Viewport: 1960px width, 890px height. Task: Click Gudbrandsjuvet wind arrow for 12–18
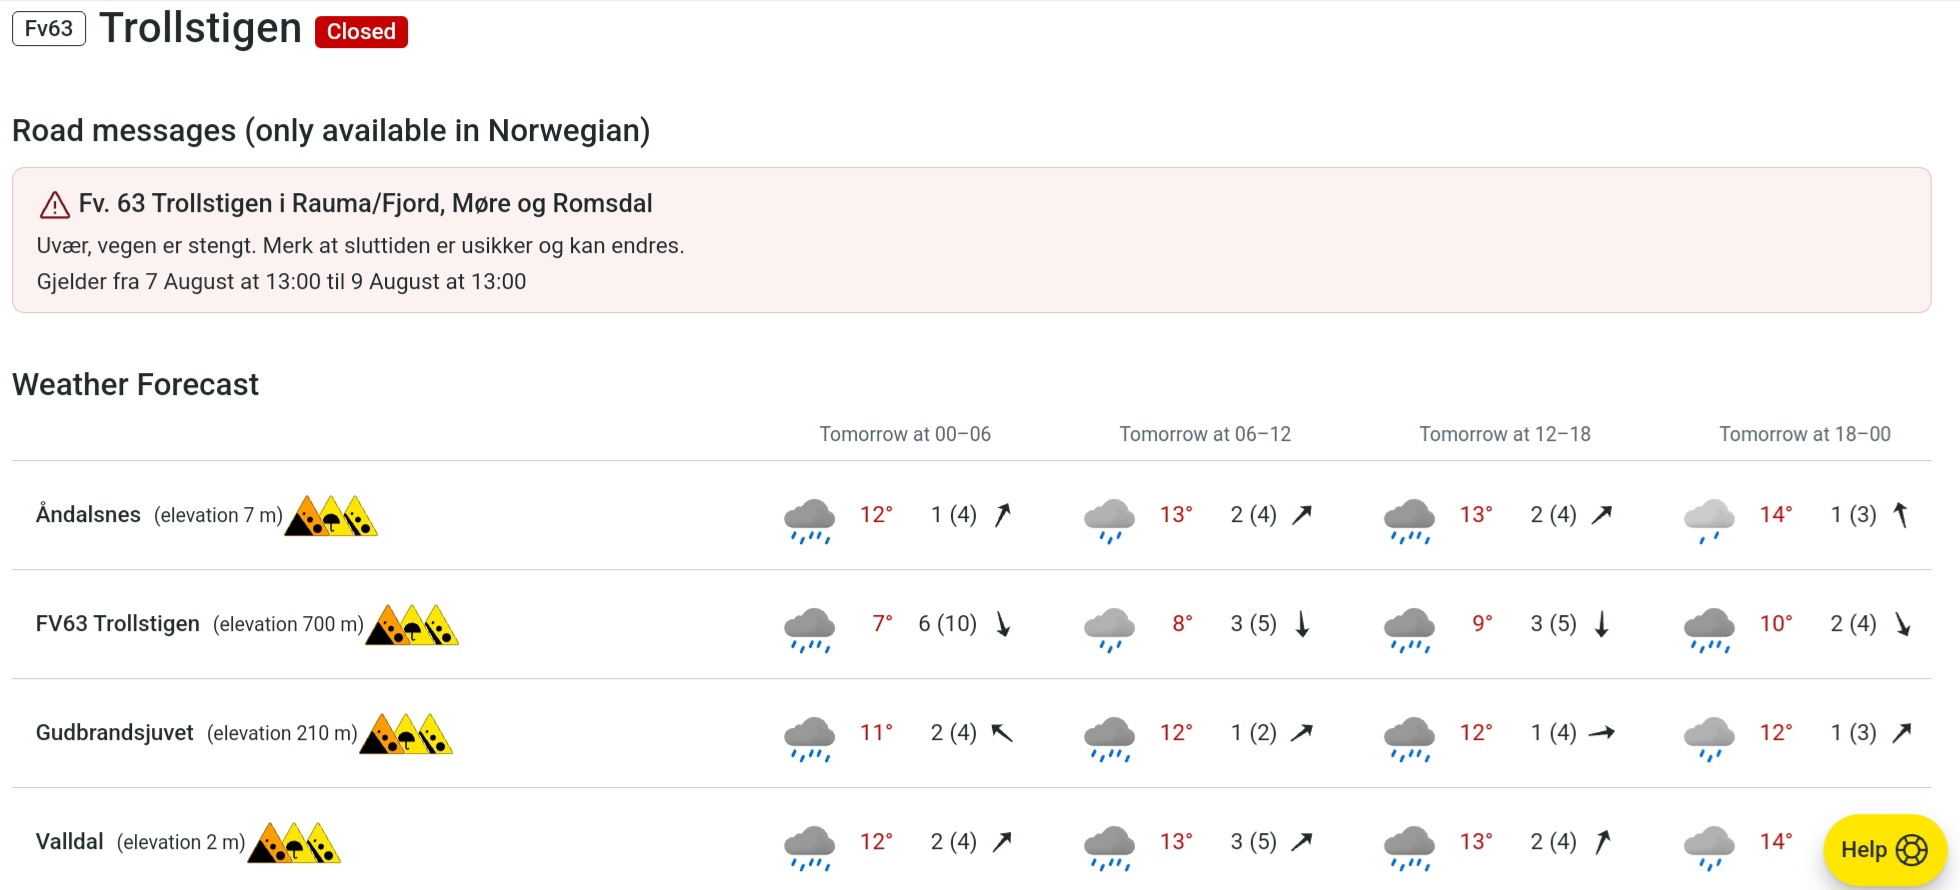point(1602,733)
